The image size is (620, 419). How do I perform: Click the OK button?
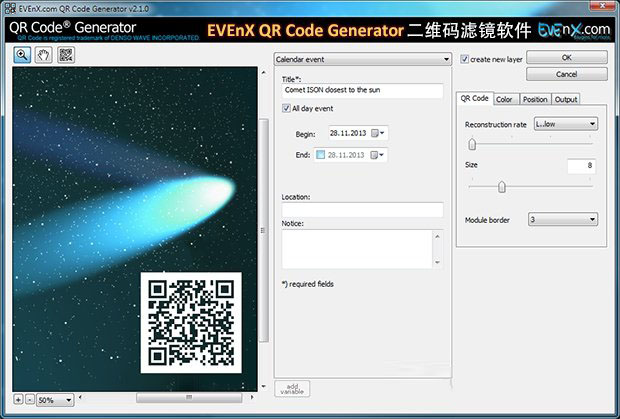(567, 58)
